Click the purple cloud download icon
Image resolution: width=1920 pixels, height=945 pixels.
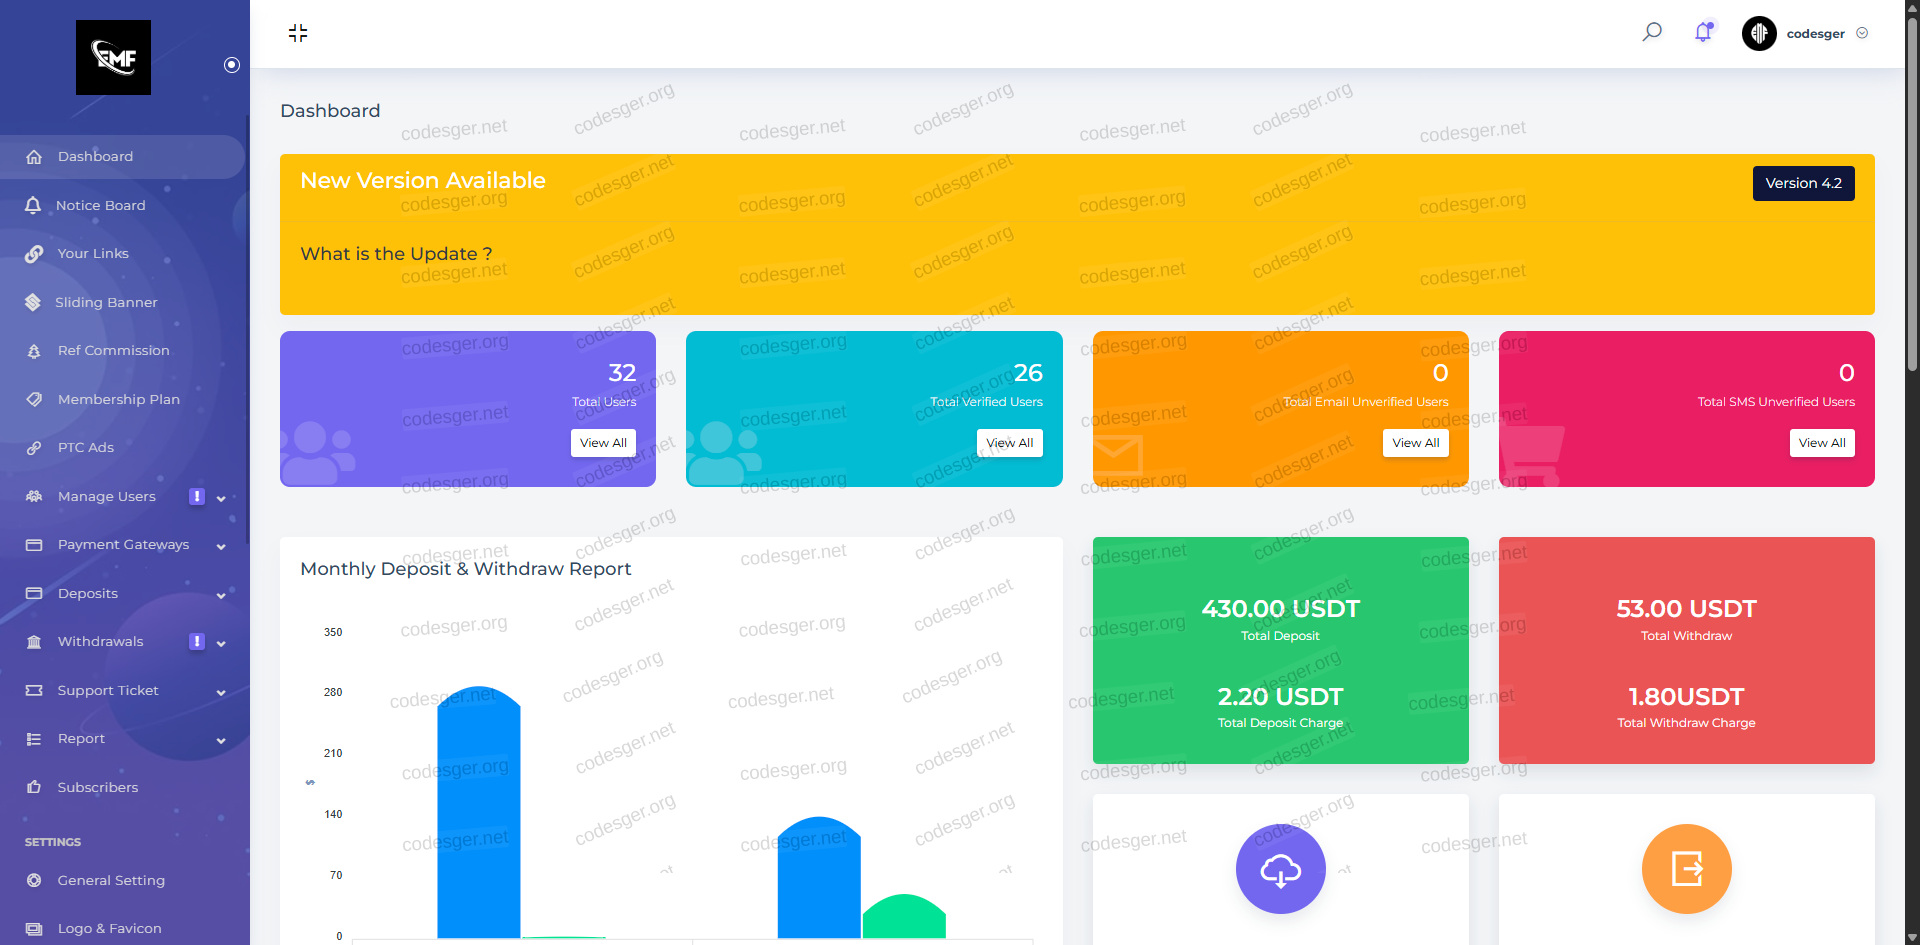(1280, 869)
